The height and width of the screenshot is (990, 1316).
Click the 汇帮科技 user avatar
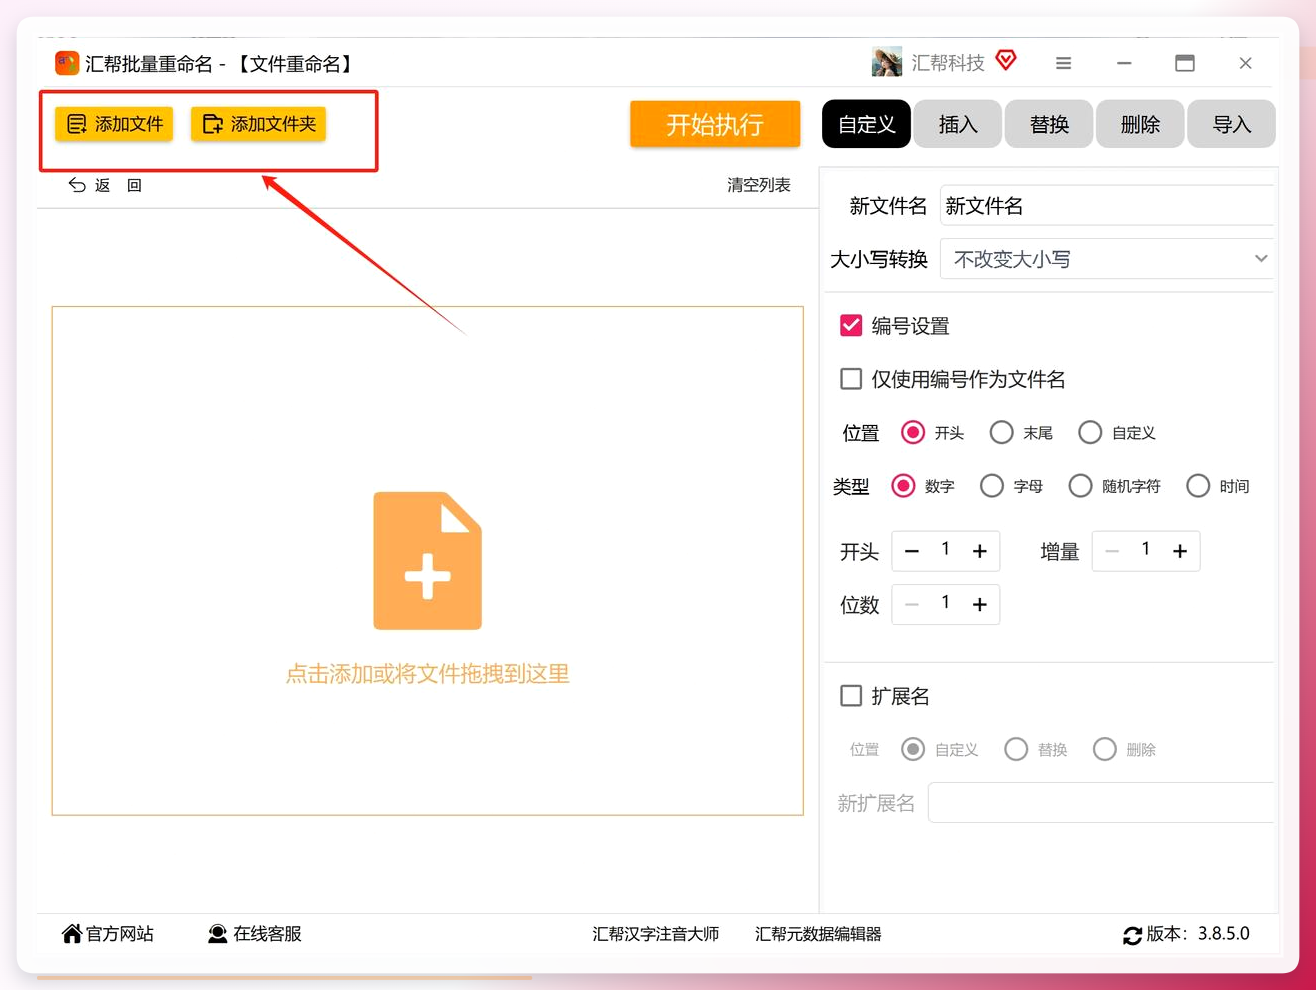tap(887, 62)
